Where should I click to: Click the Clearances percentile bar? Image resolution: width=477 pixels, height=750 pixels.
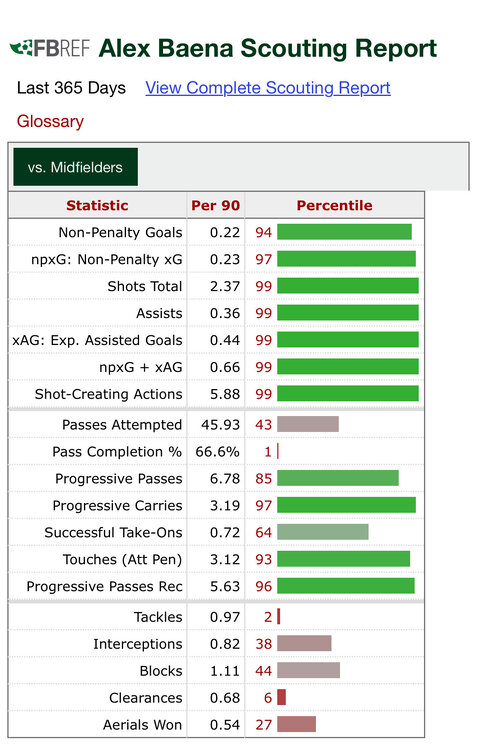point(281,697)
